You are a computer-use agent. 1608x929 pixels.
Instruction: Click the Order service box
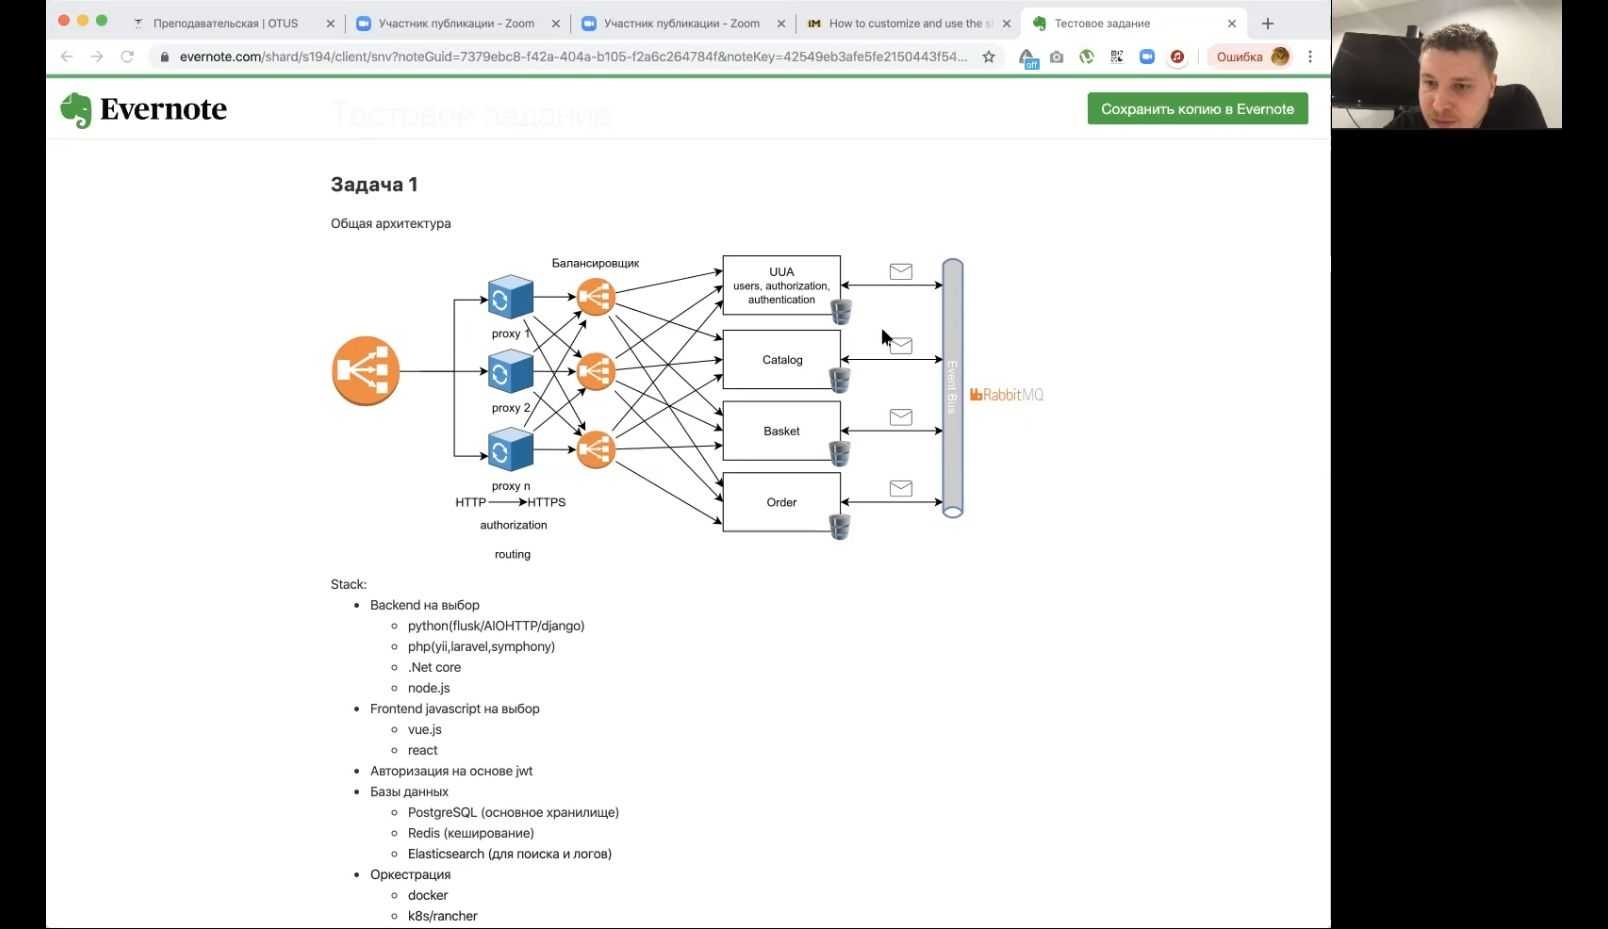(781, 502)
